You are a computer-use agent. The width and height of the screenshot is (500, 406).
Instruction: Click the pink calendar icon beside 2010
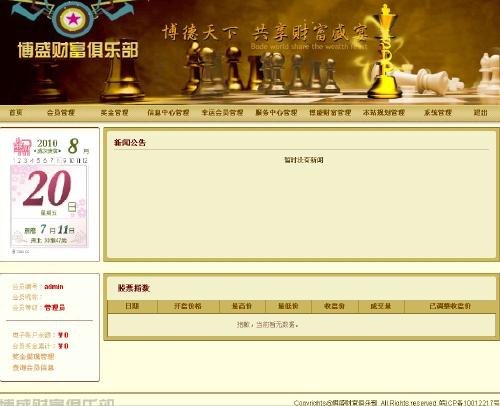22,147
